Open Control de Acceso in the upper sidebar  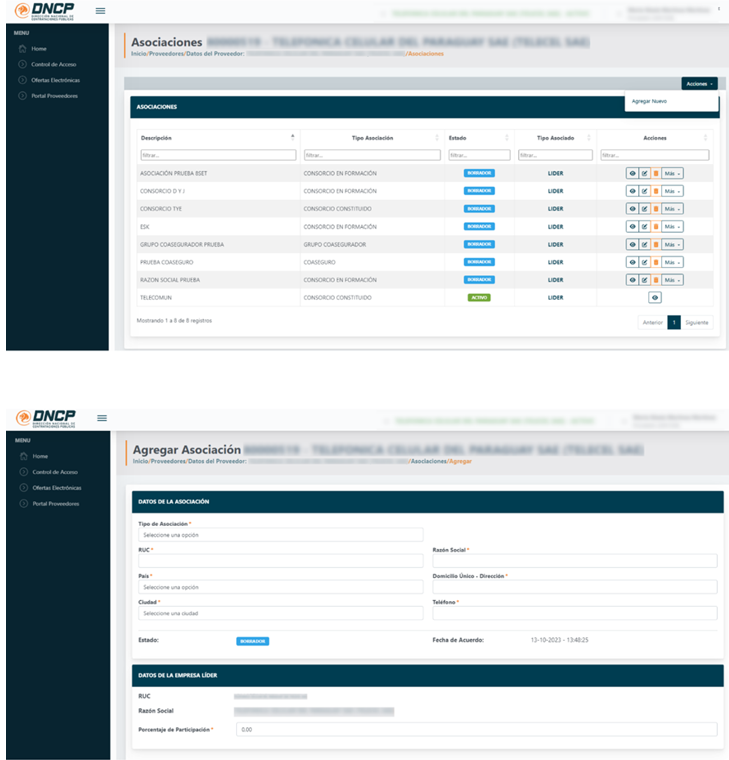(x=54, y=64)
